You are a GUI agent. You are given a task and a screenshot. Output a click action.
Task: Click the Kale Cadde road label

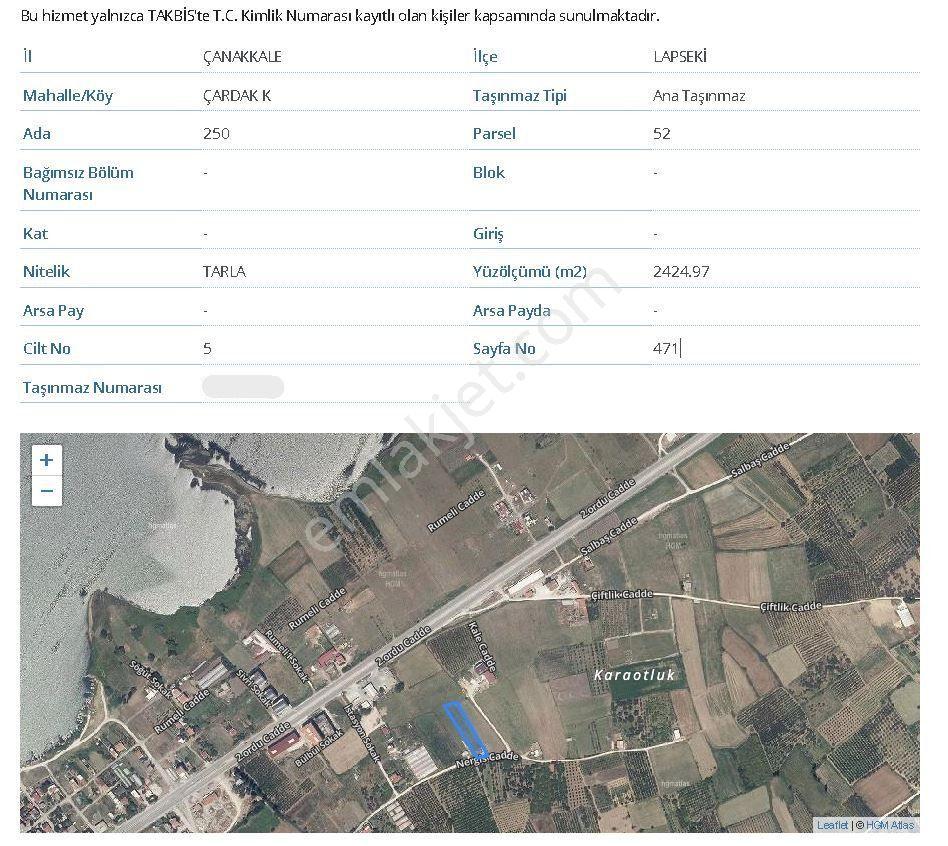(482, 647)
